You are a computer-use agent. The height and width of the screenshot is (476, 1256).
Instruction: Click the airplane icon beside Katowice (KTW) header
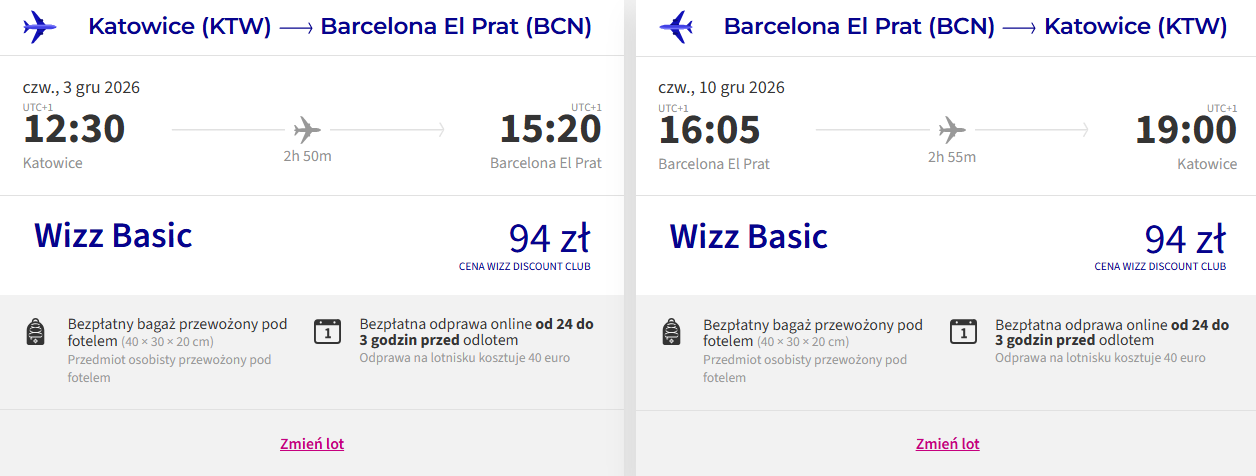pyautogui.click(x=40, y=27)
